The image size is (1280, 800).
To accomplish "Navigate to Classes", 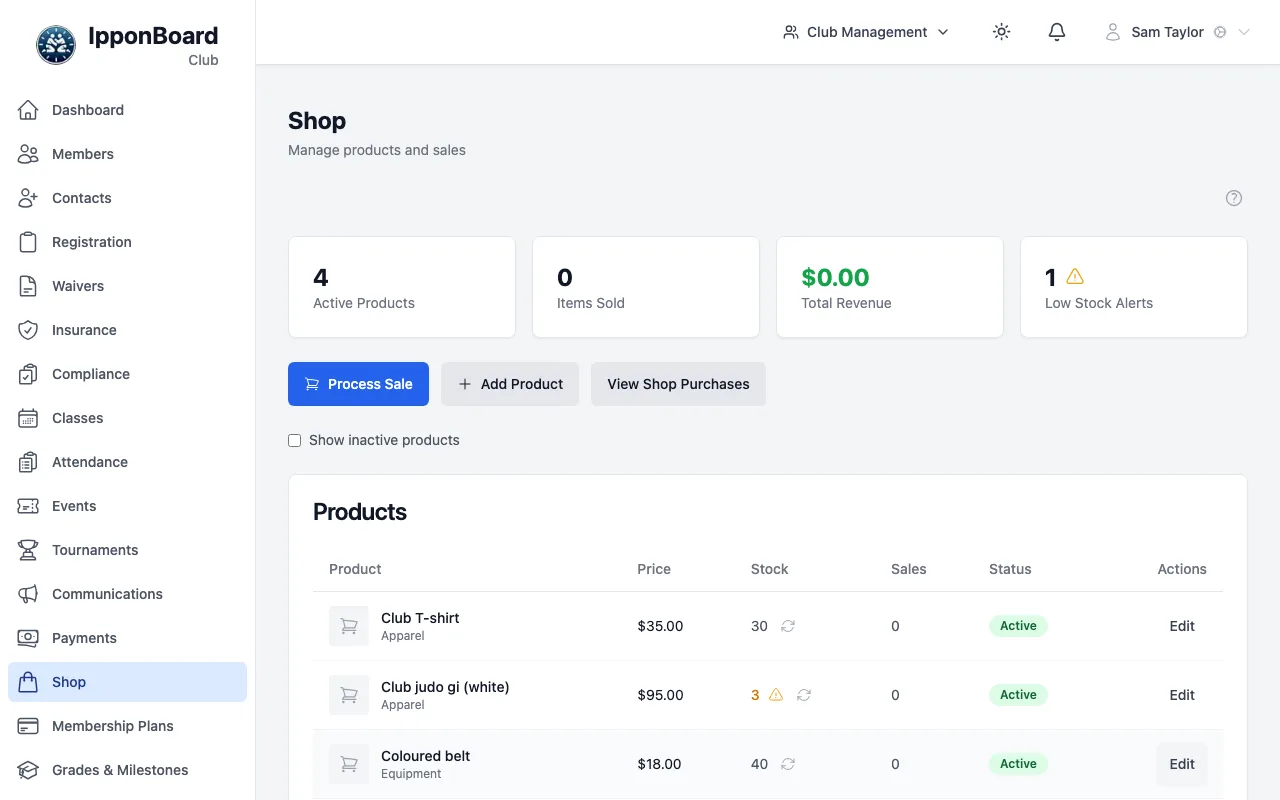I will pyautogui.click(x=127, y=418).
